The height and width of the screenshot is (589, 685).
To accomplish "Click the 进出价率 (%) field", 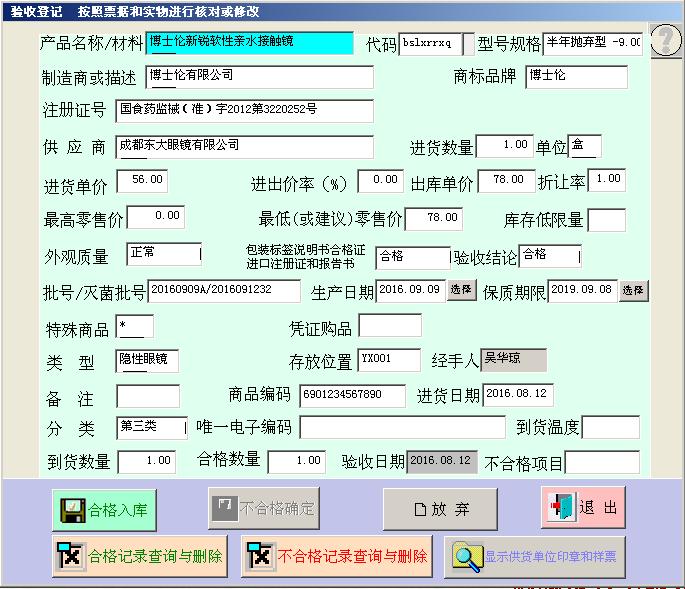I will [381, 181].
